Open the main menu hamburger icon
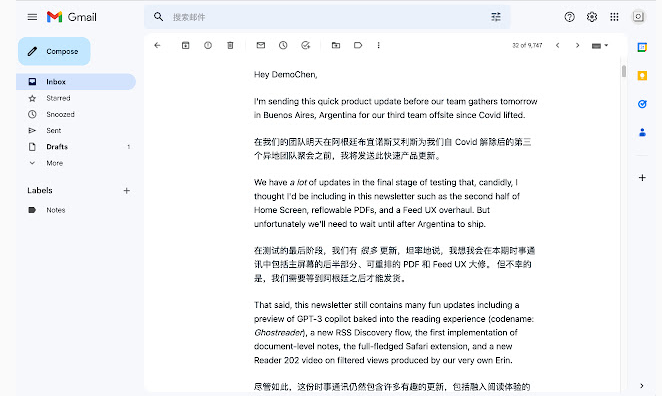Image resolution: width=662 pixels, height=396 pixels. (x=32, y=17)
